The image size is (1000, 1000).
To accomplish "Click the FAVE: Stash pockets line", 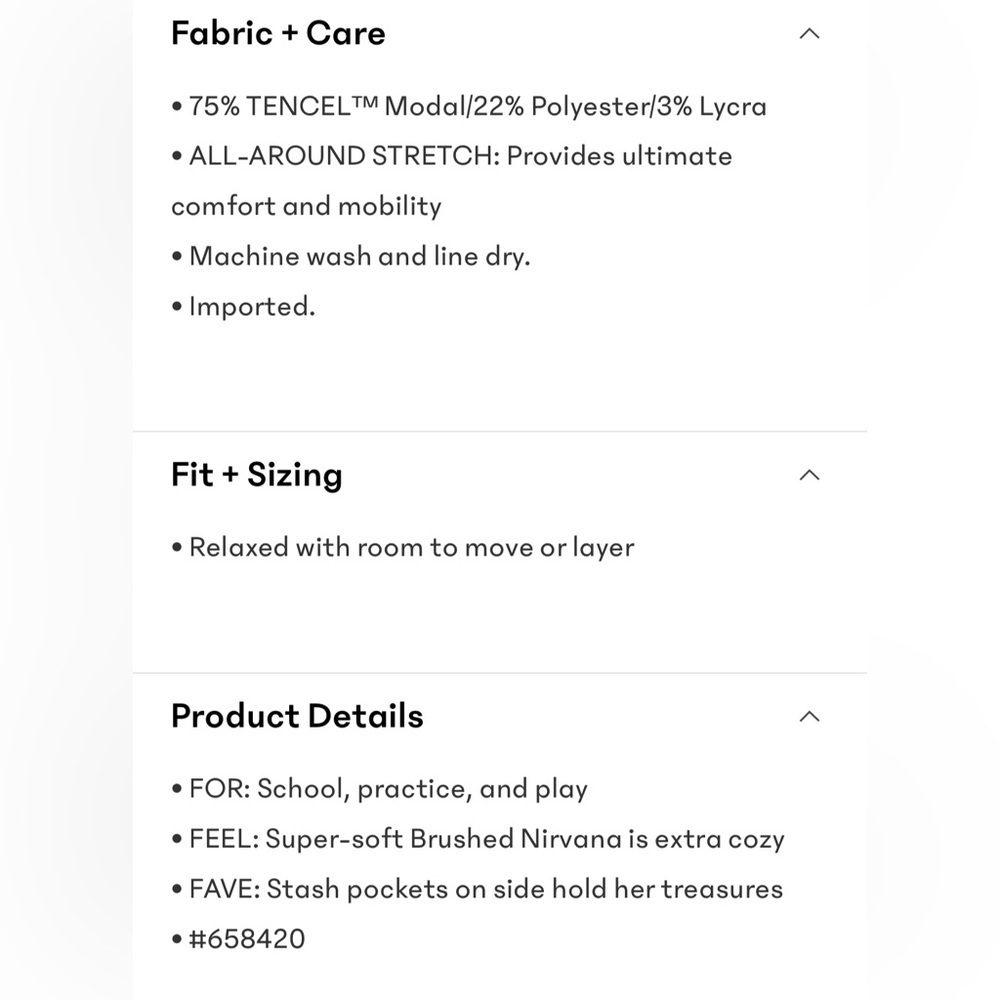I will [486, 889].
